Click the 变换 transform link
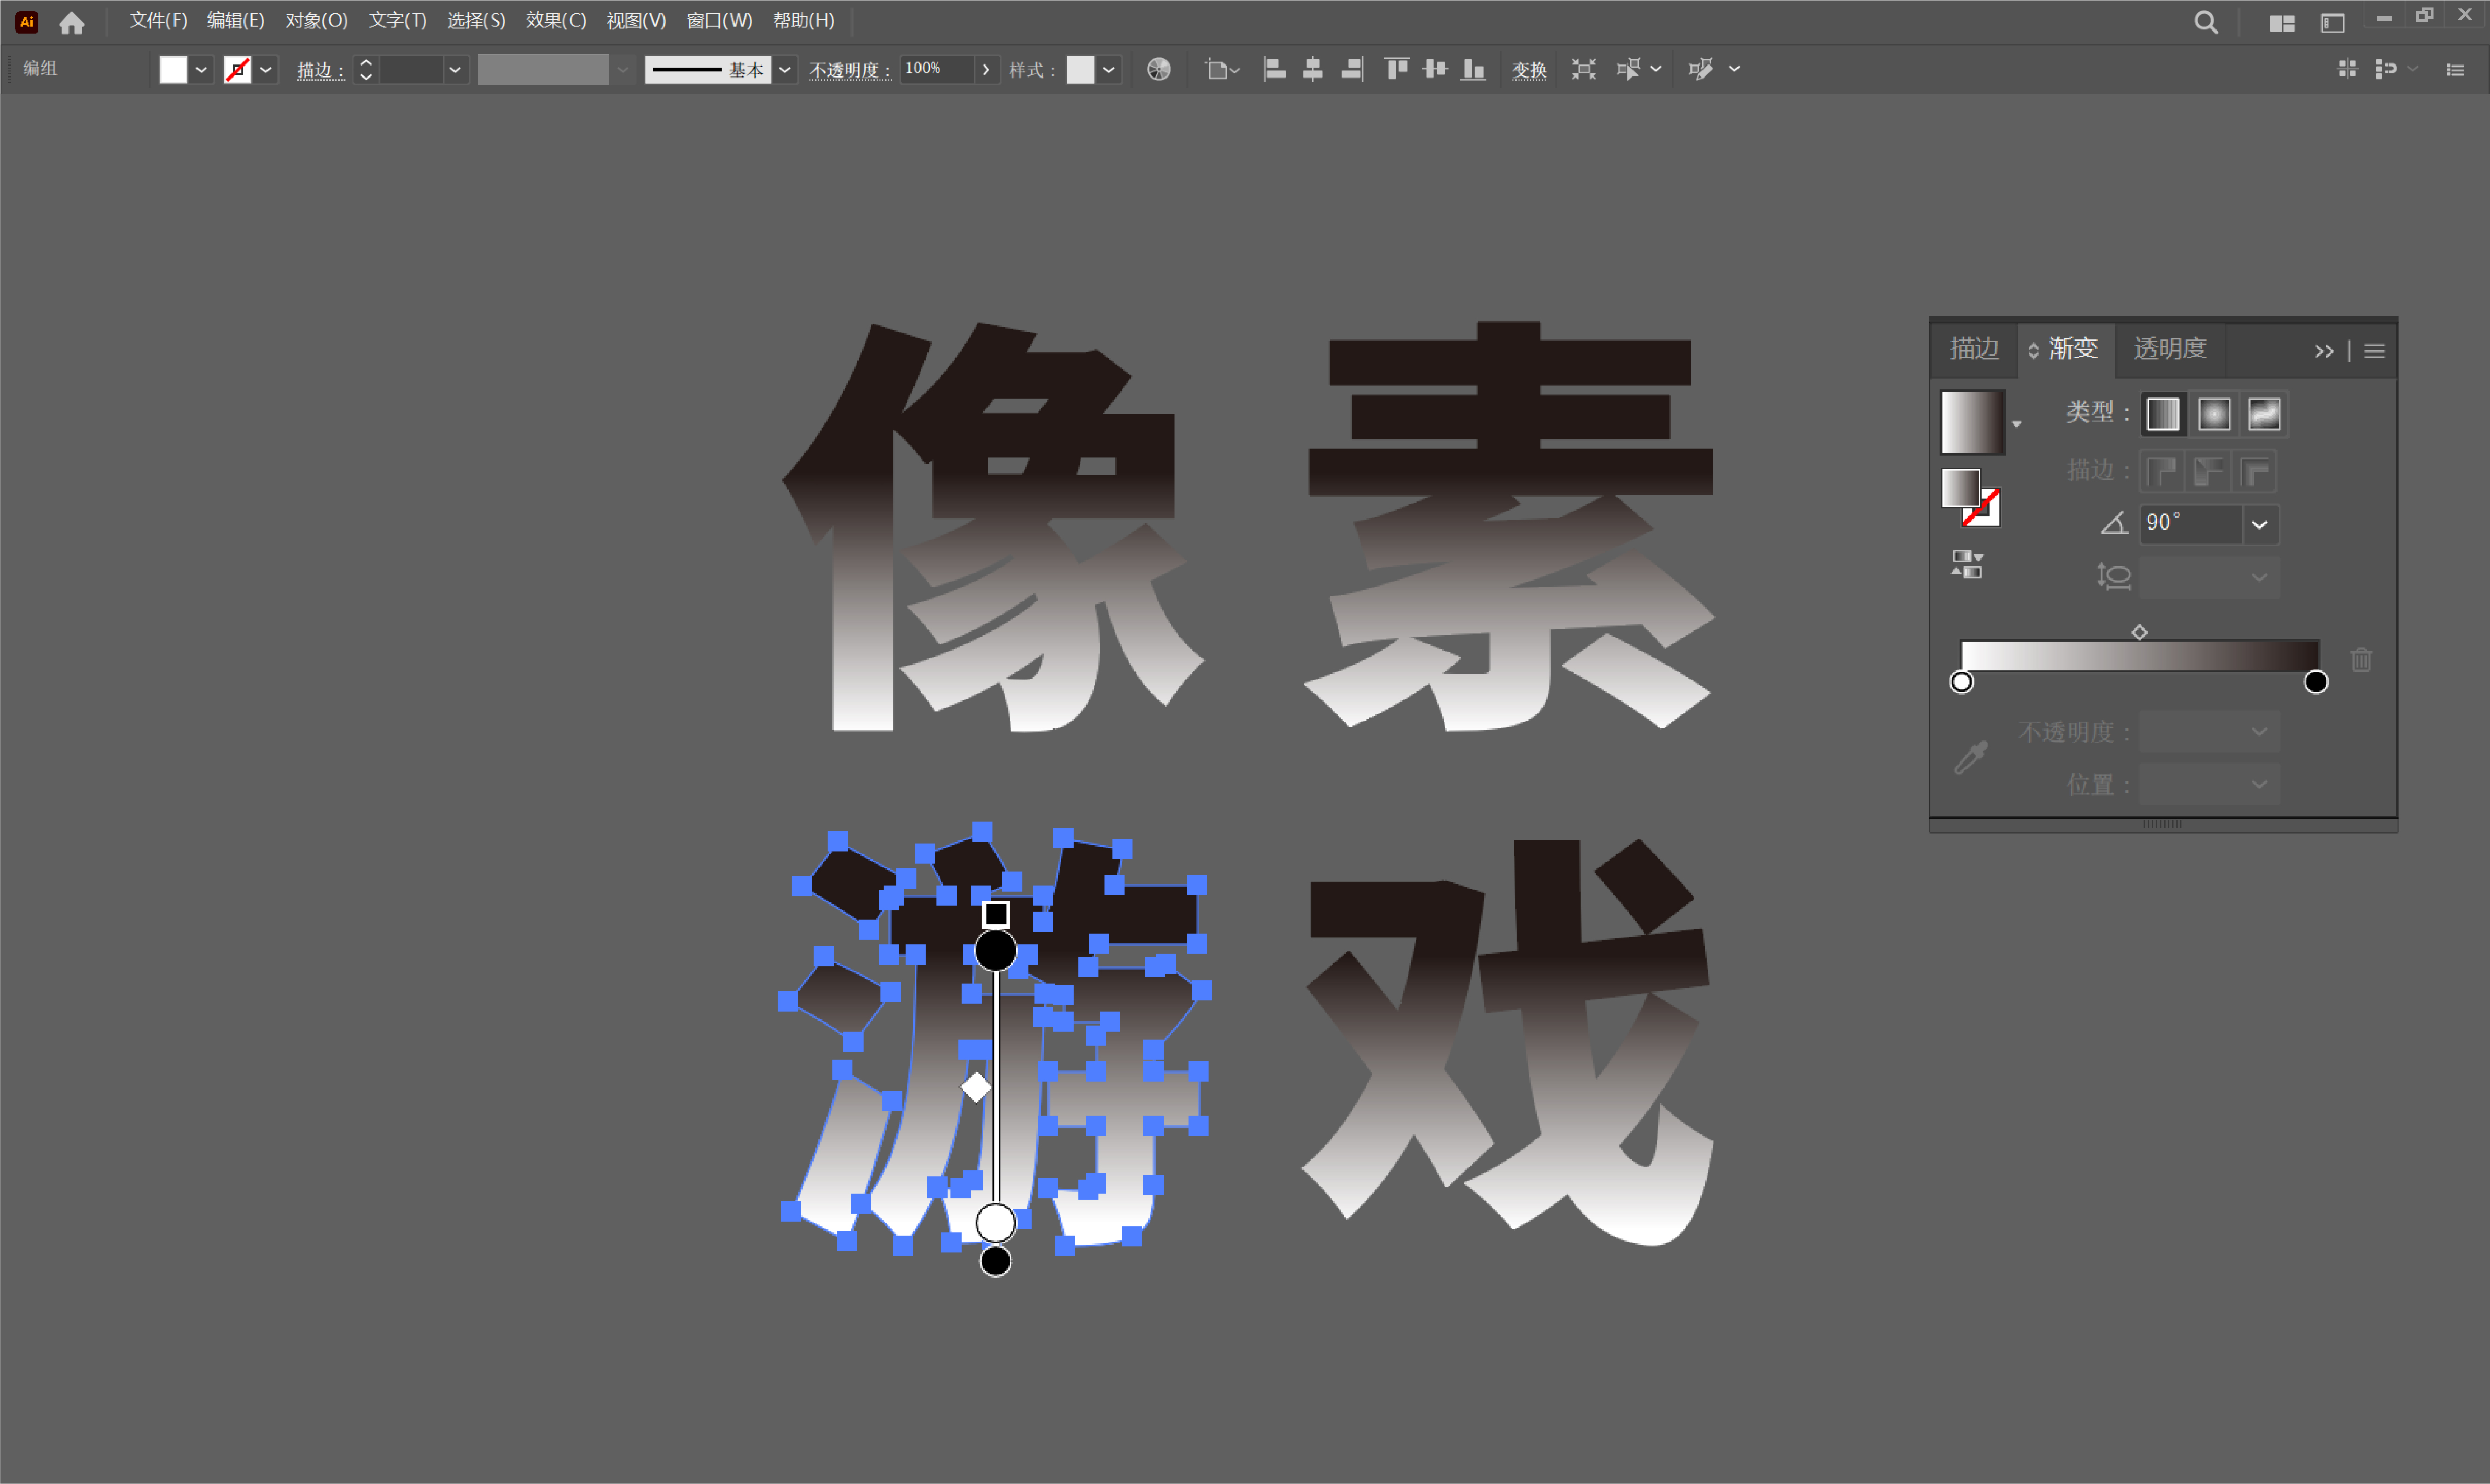This screenshot has width=2490, height=1484. click(1528, 70)
